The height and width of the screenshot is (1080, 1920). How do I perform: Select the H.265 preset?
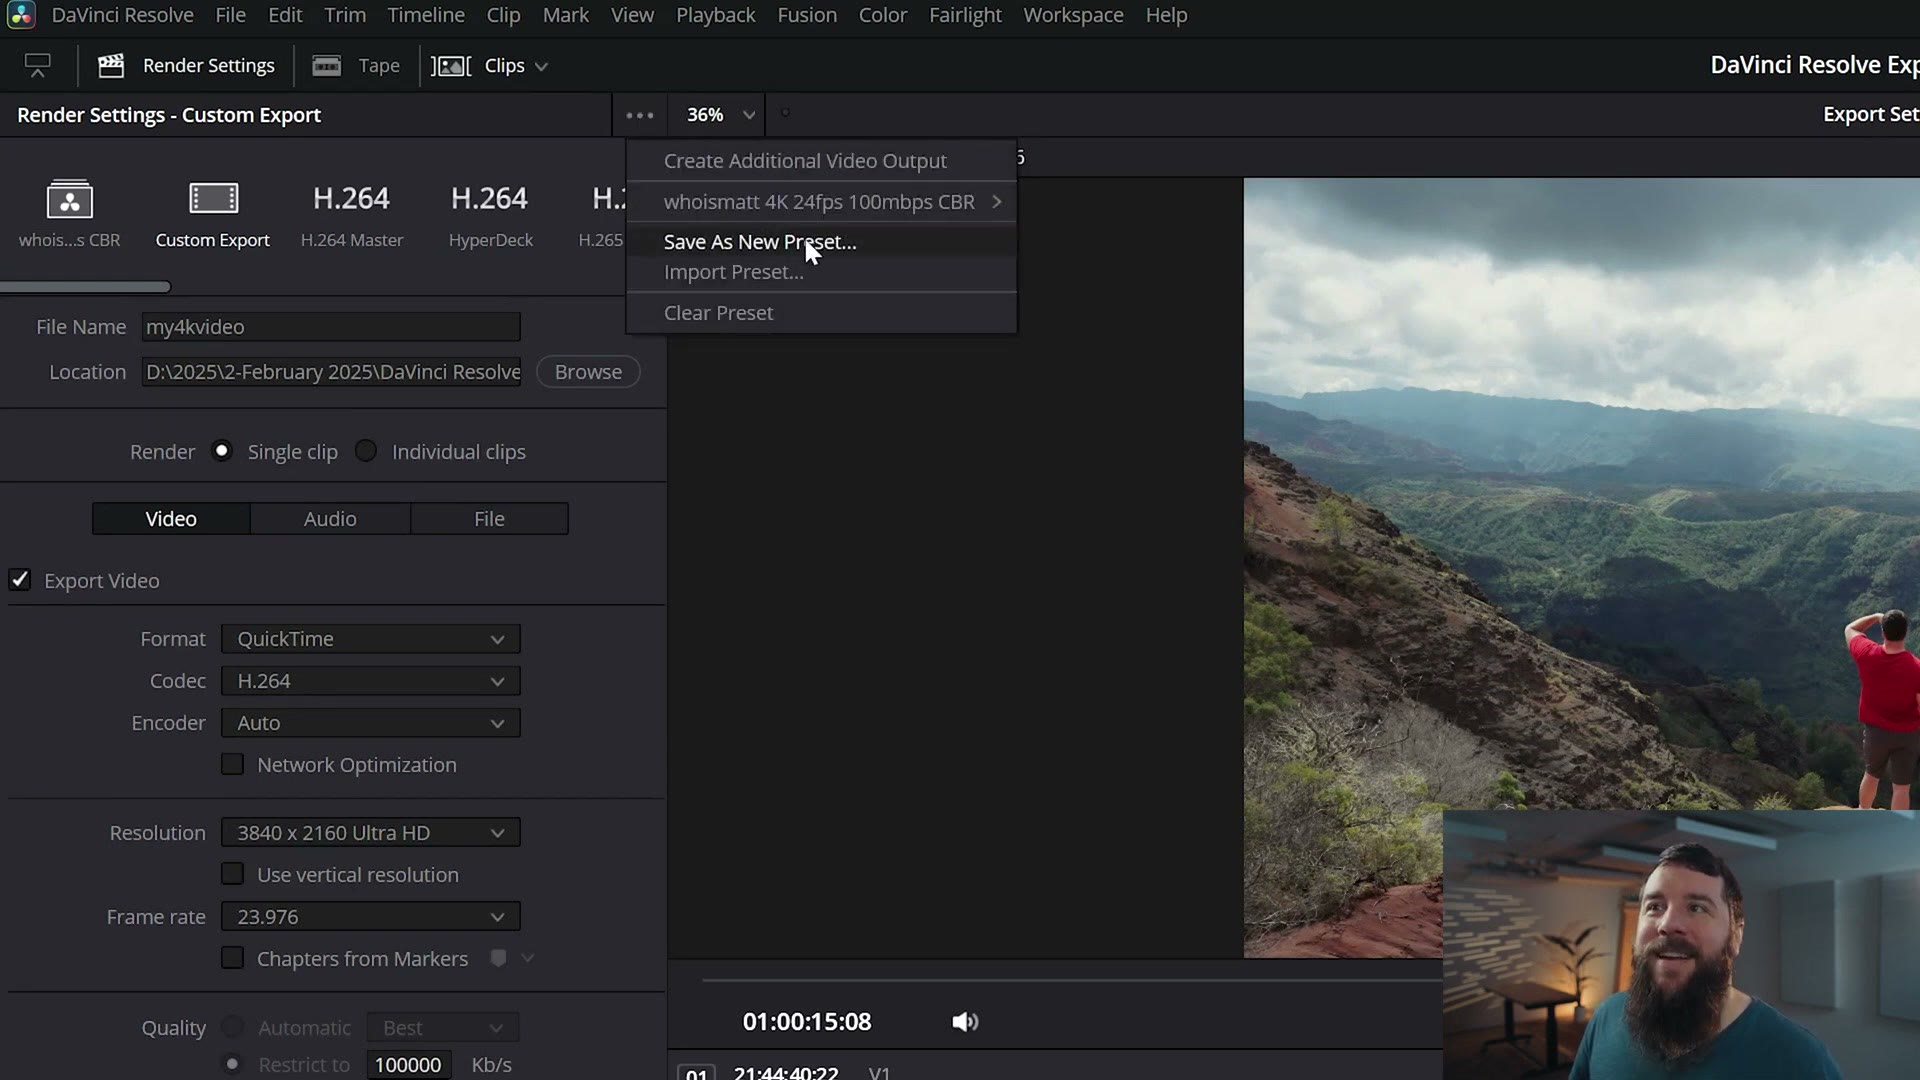[x=603, y=214]
